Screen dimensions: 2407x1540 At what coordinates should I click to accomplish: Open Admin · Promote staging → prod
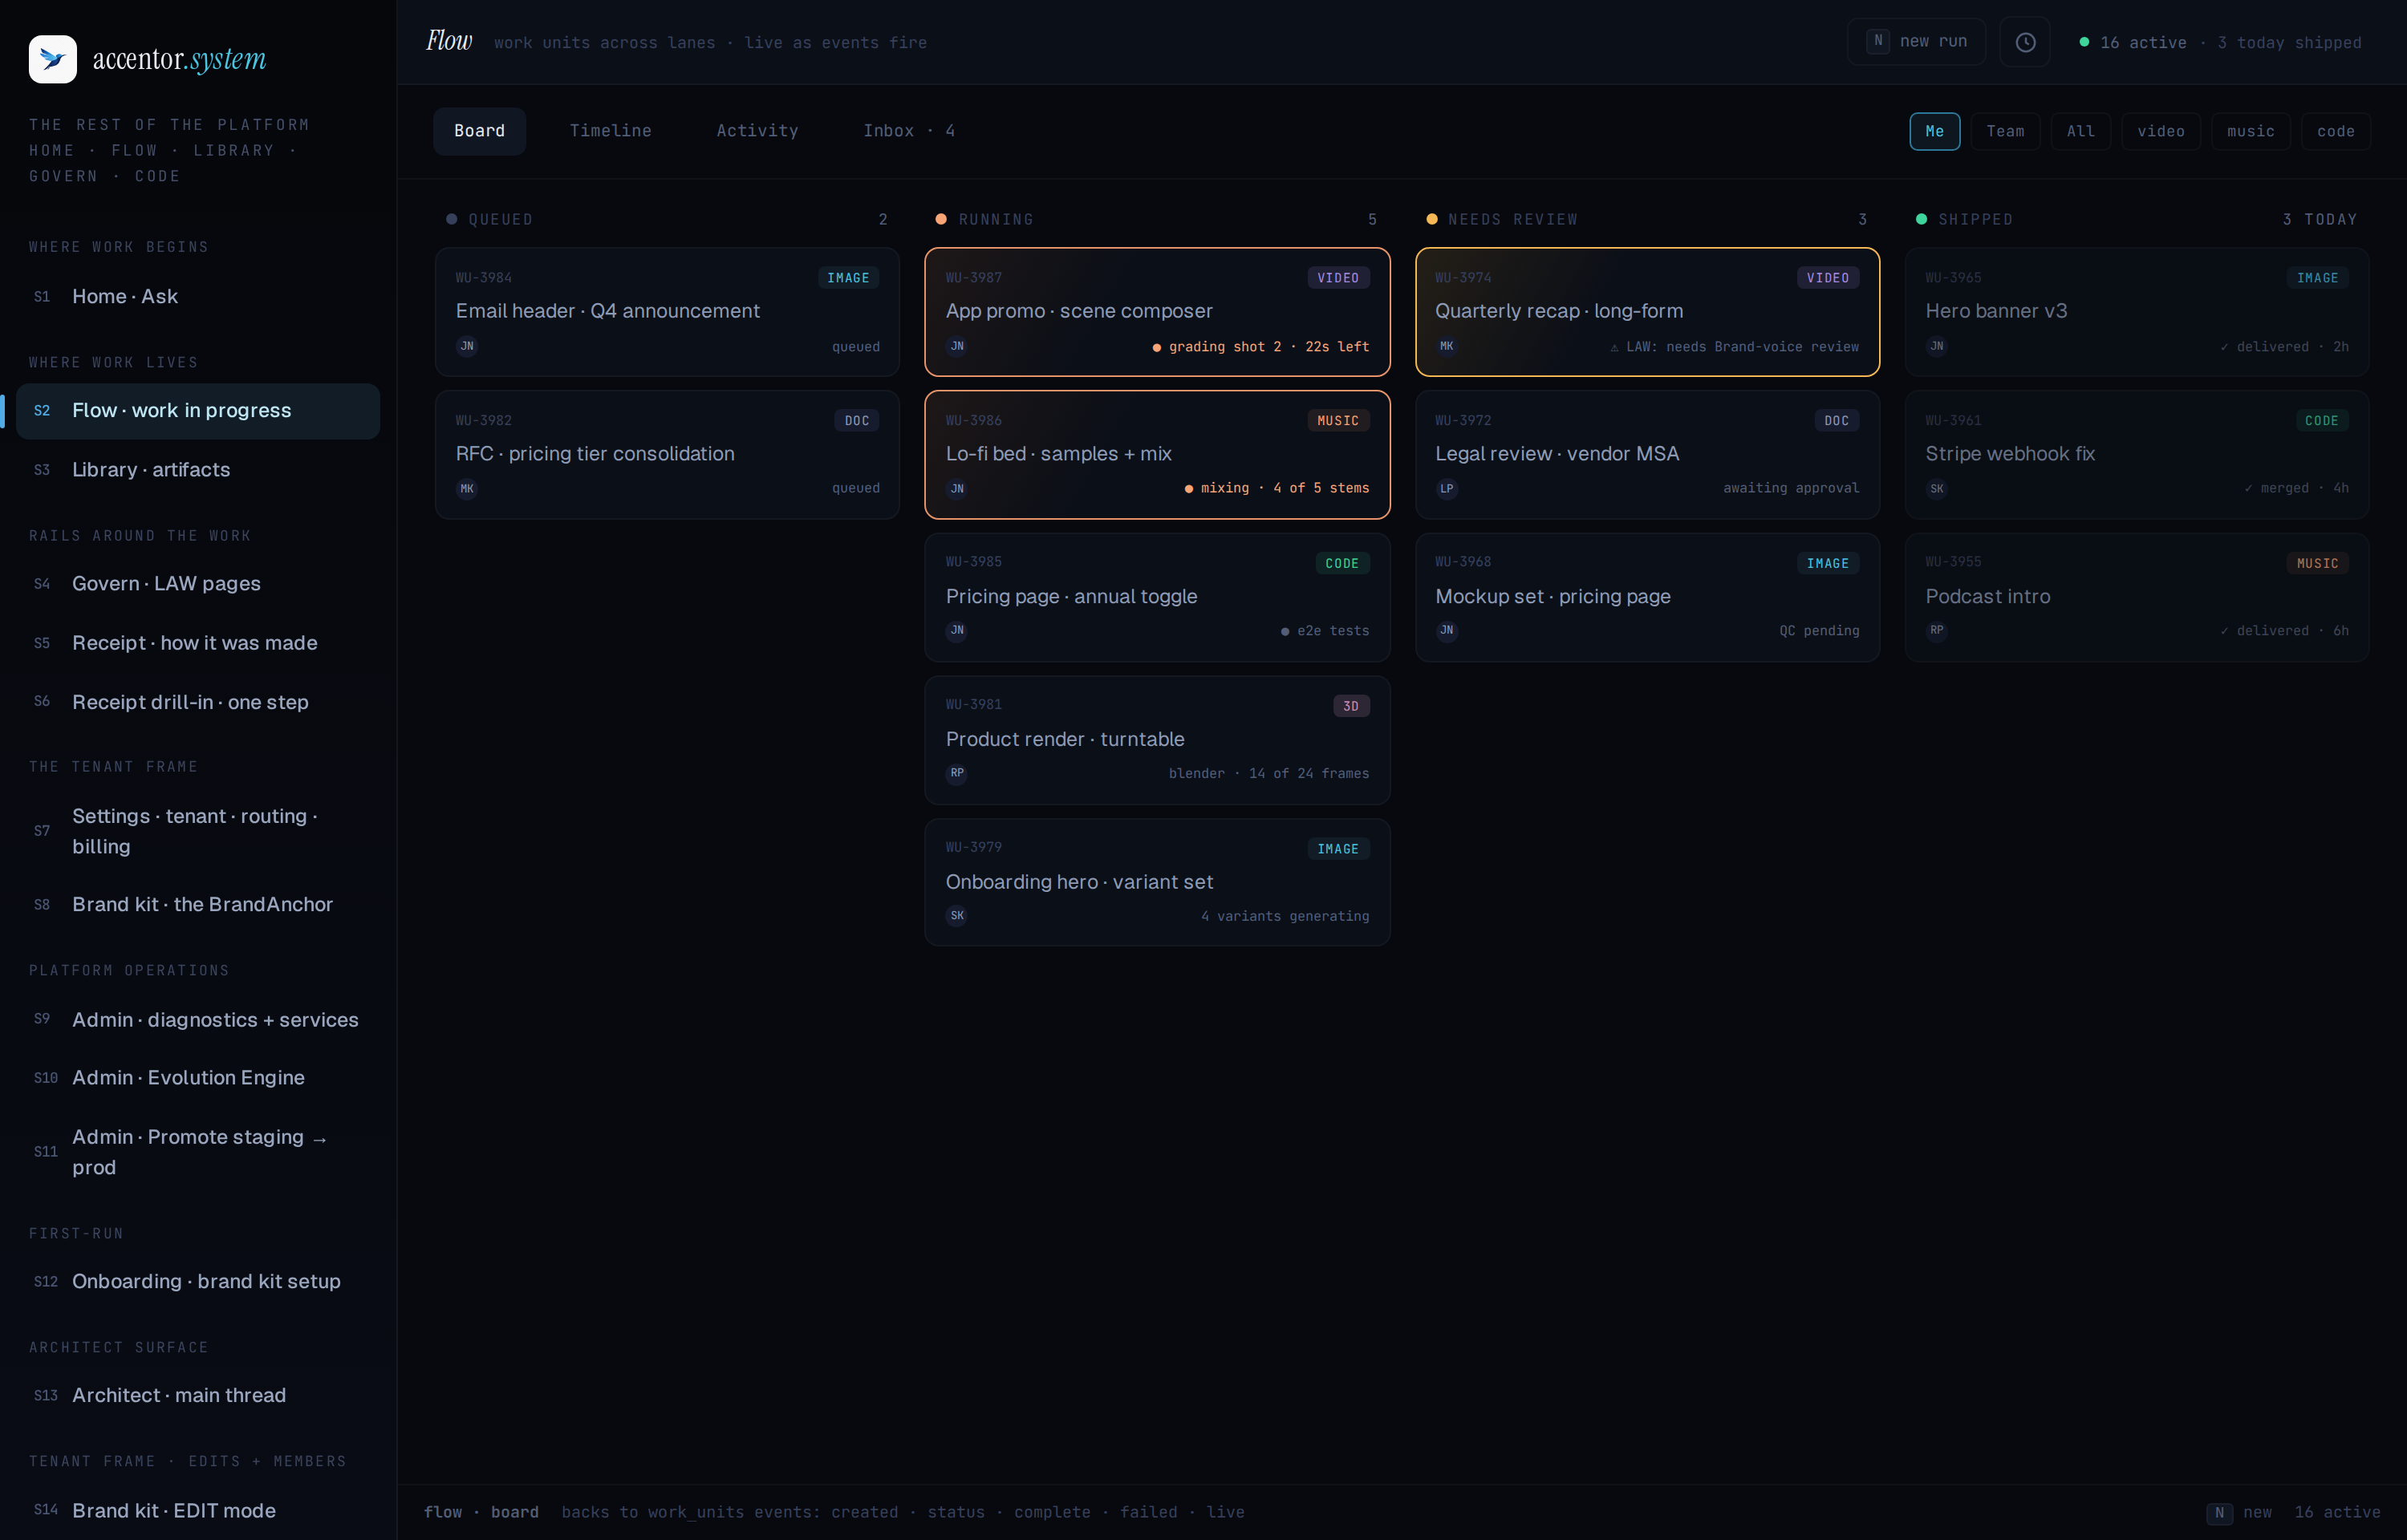198,1152
